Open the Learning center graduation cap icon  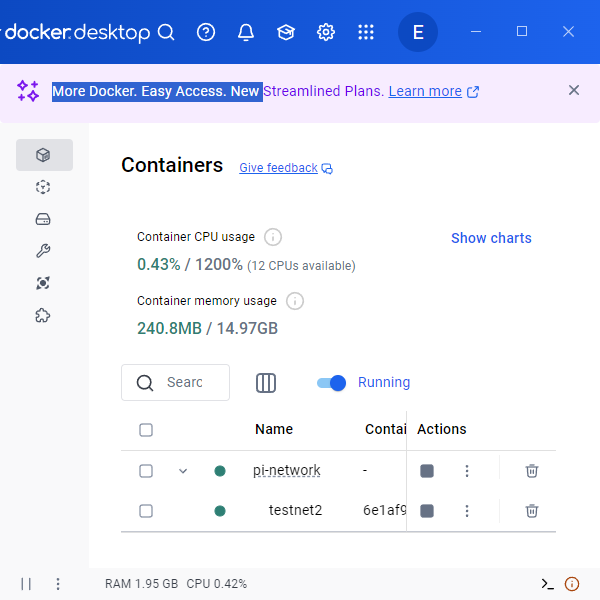click(286, 32)
